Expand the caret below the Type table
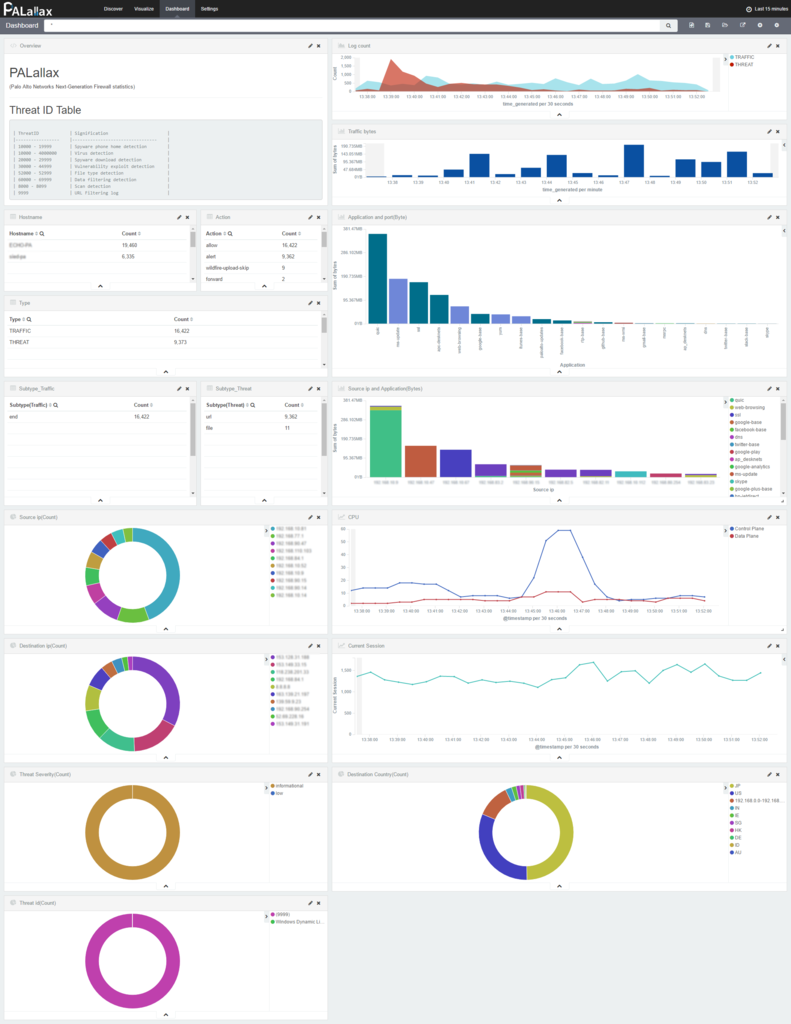This screenshot has height=1024, width=791. 166,372
